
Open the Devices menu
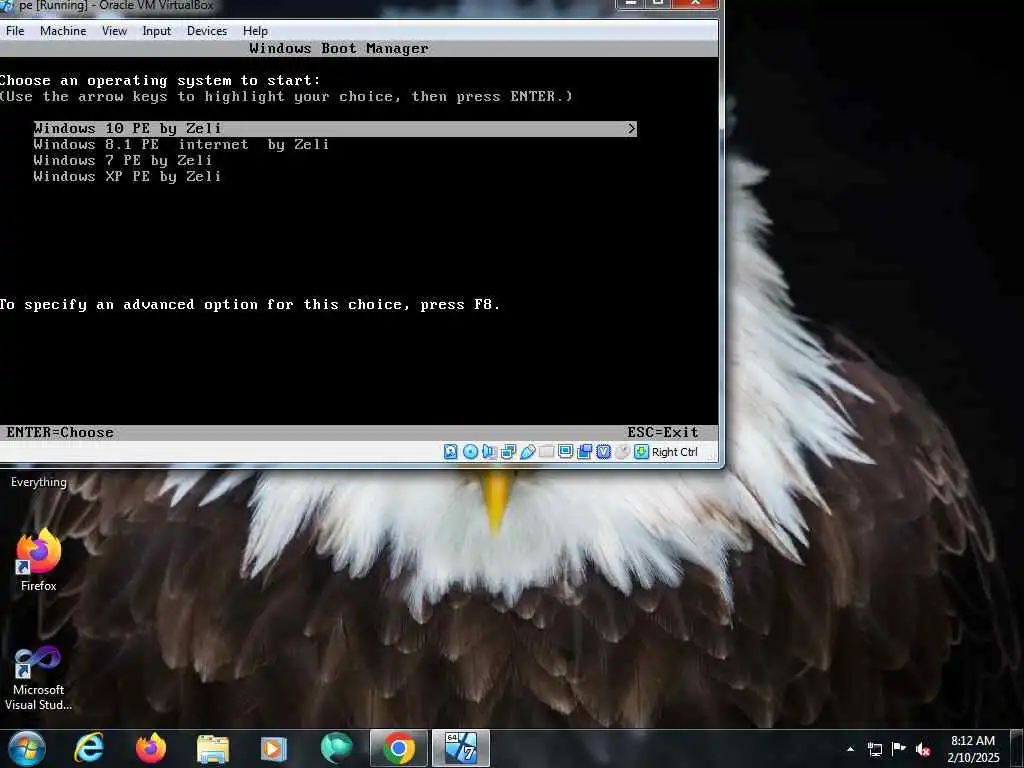click(x=207, y=31)
